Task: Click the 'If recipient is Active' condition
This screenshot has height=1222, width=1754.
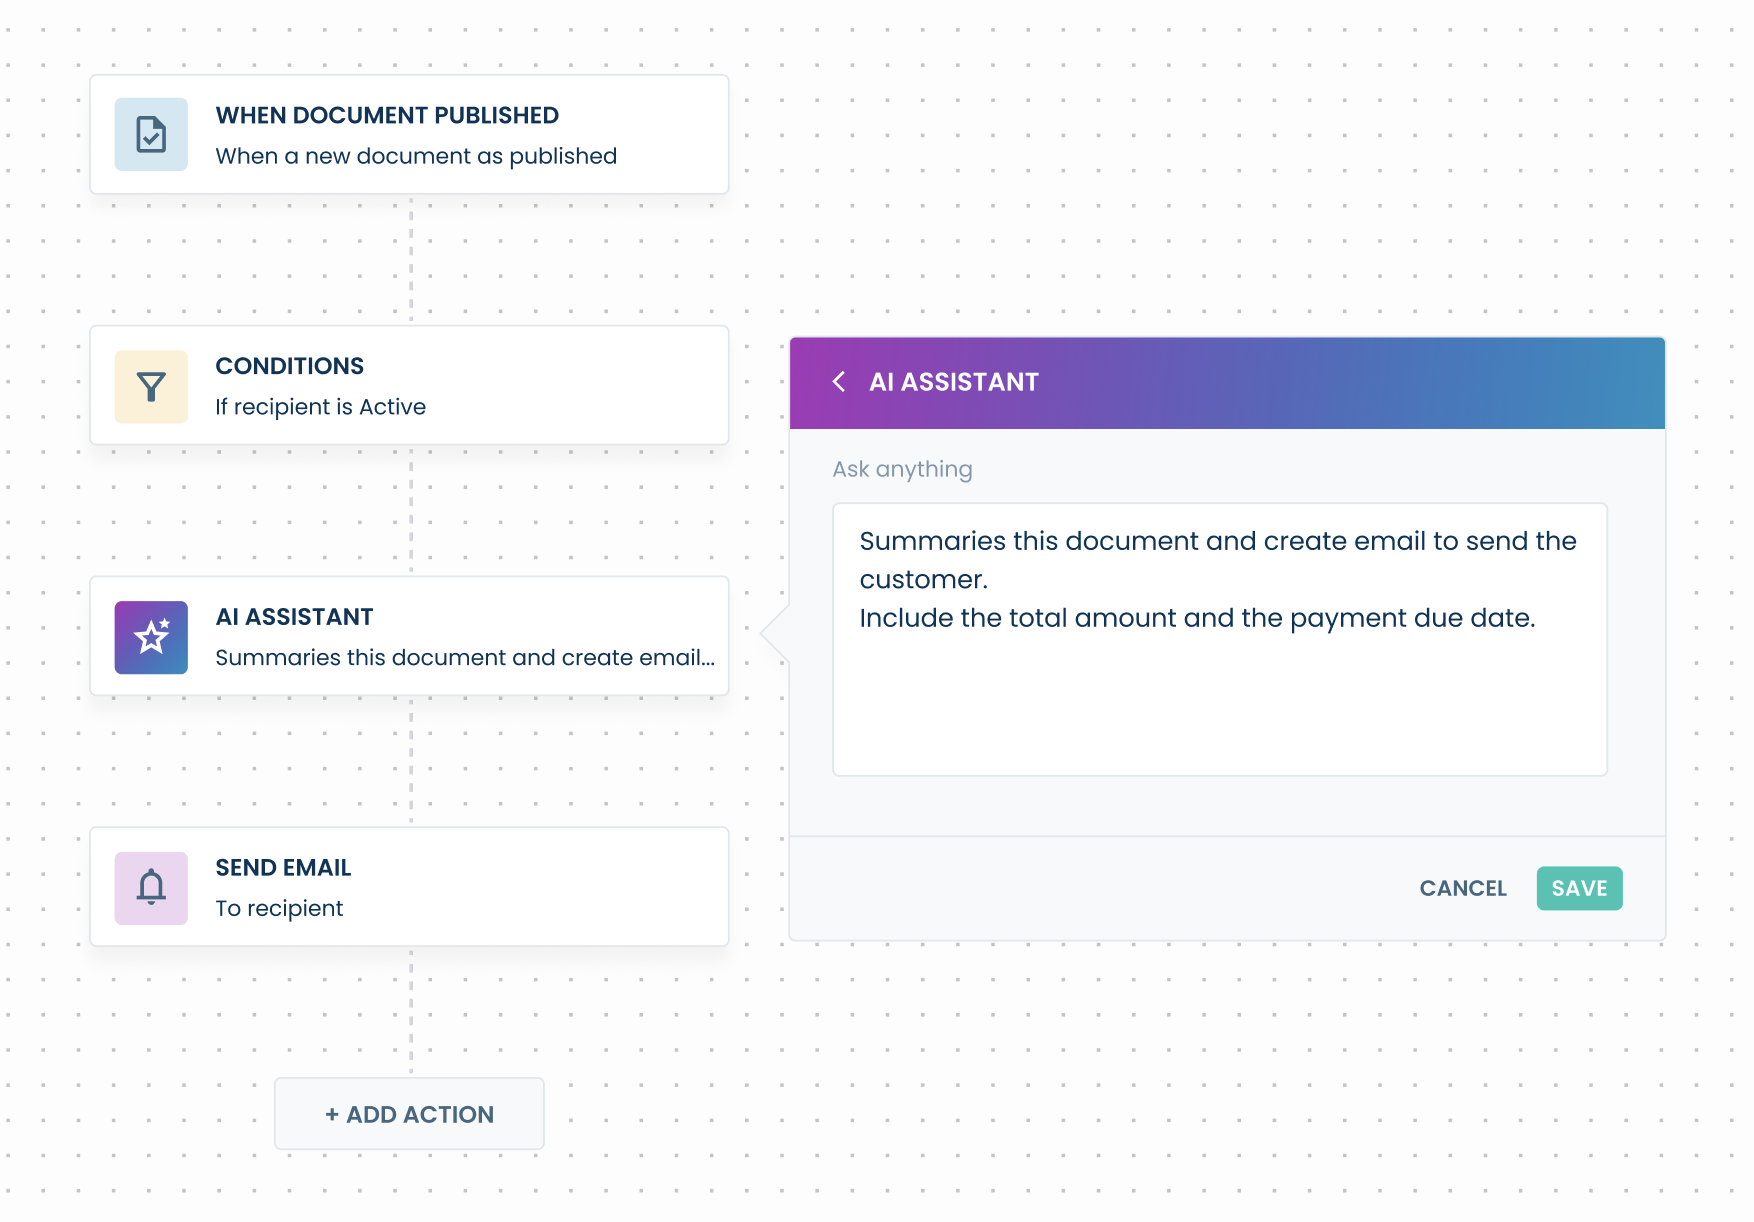Action: [320, 407]
